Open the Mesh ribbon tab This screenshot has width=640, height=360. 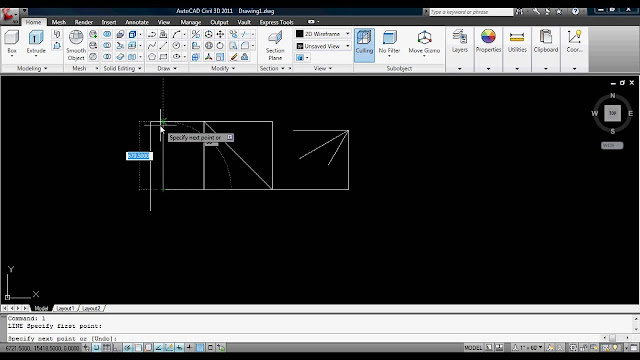pos(59,22)
